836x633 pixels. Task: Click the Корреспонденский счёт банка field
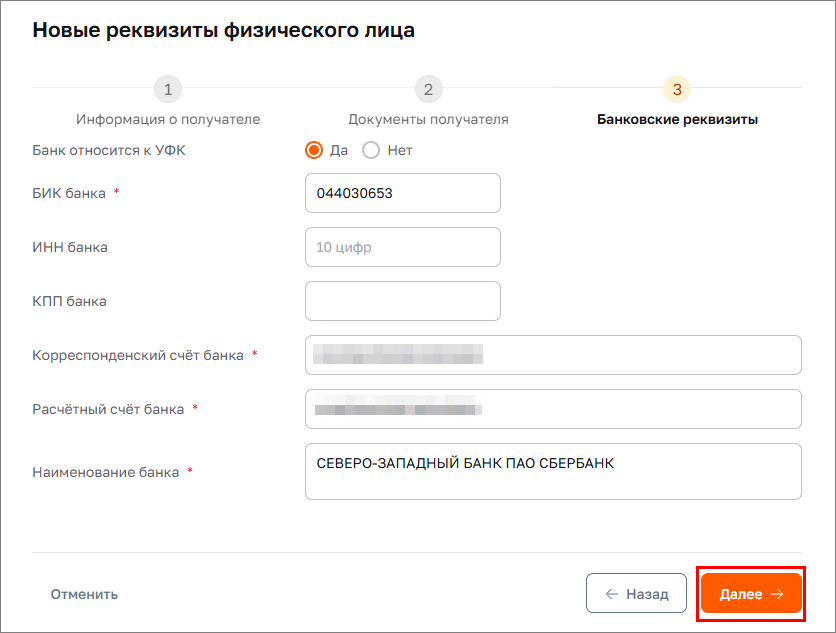(x=553, y=355)
